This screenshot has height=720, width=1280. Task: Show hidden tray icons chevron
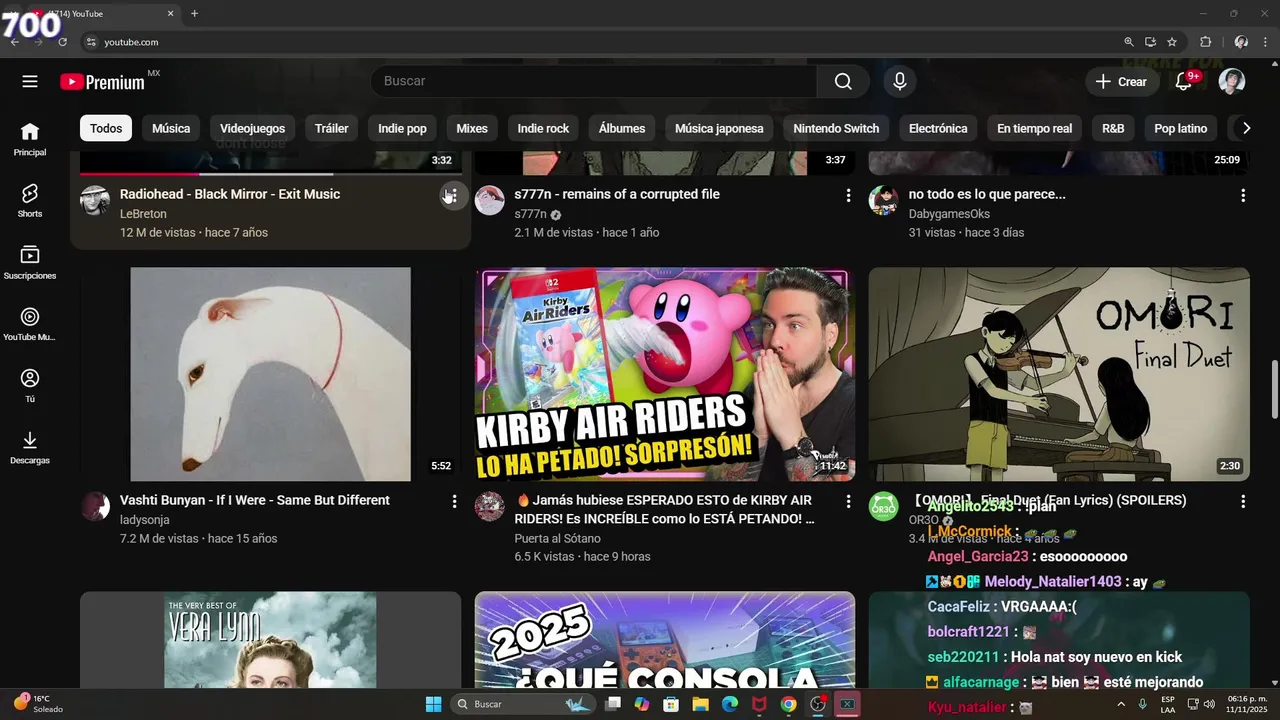(1120, 704)
